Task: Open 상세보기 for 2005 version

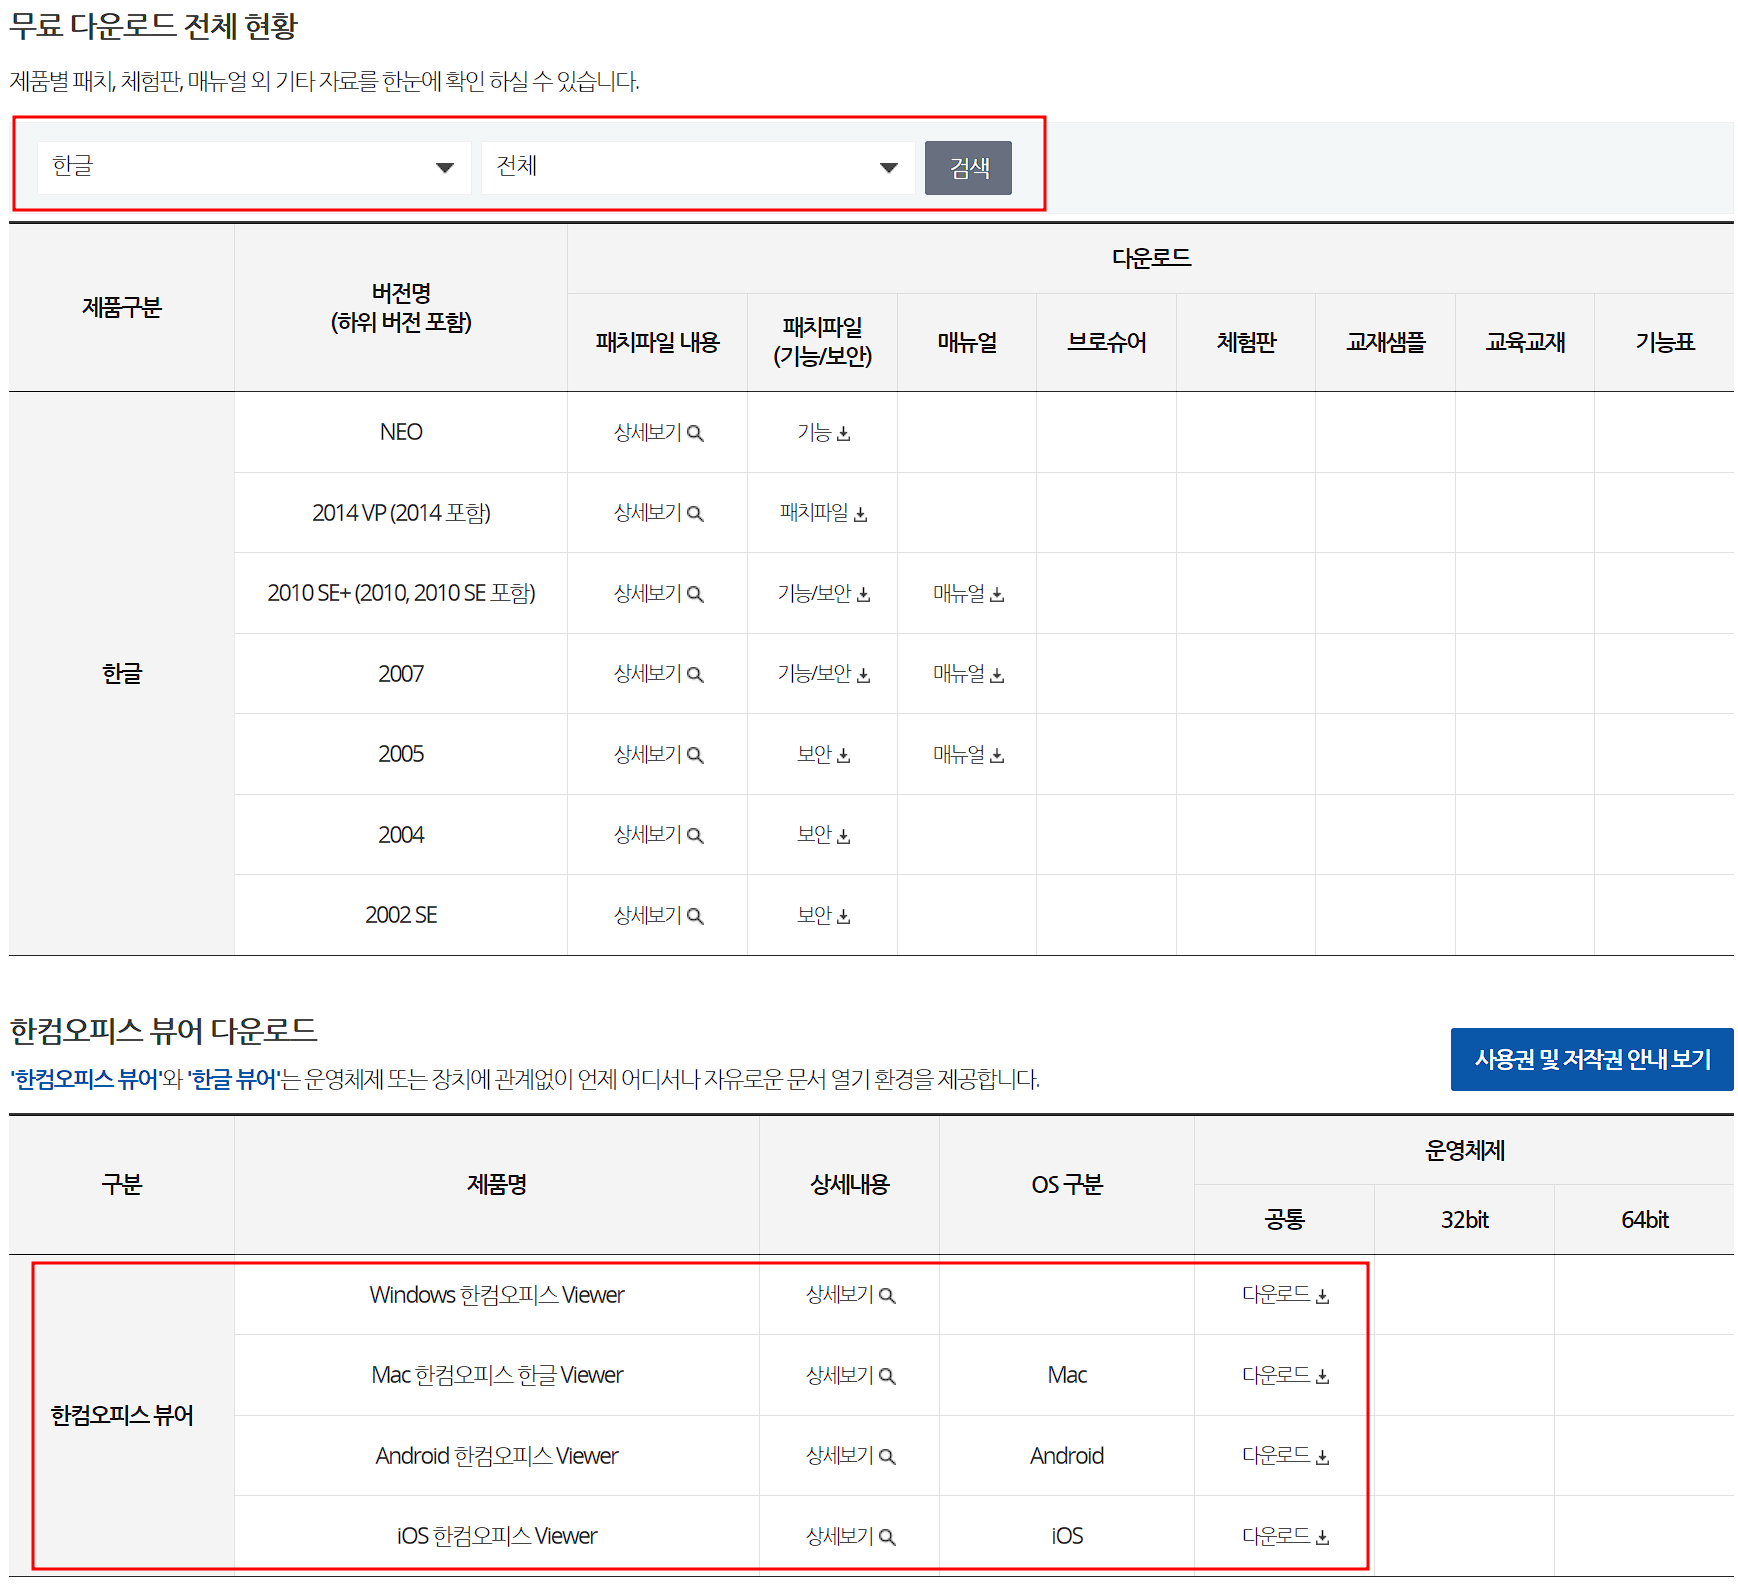Action: pos(658,754)
